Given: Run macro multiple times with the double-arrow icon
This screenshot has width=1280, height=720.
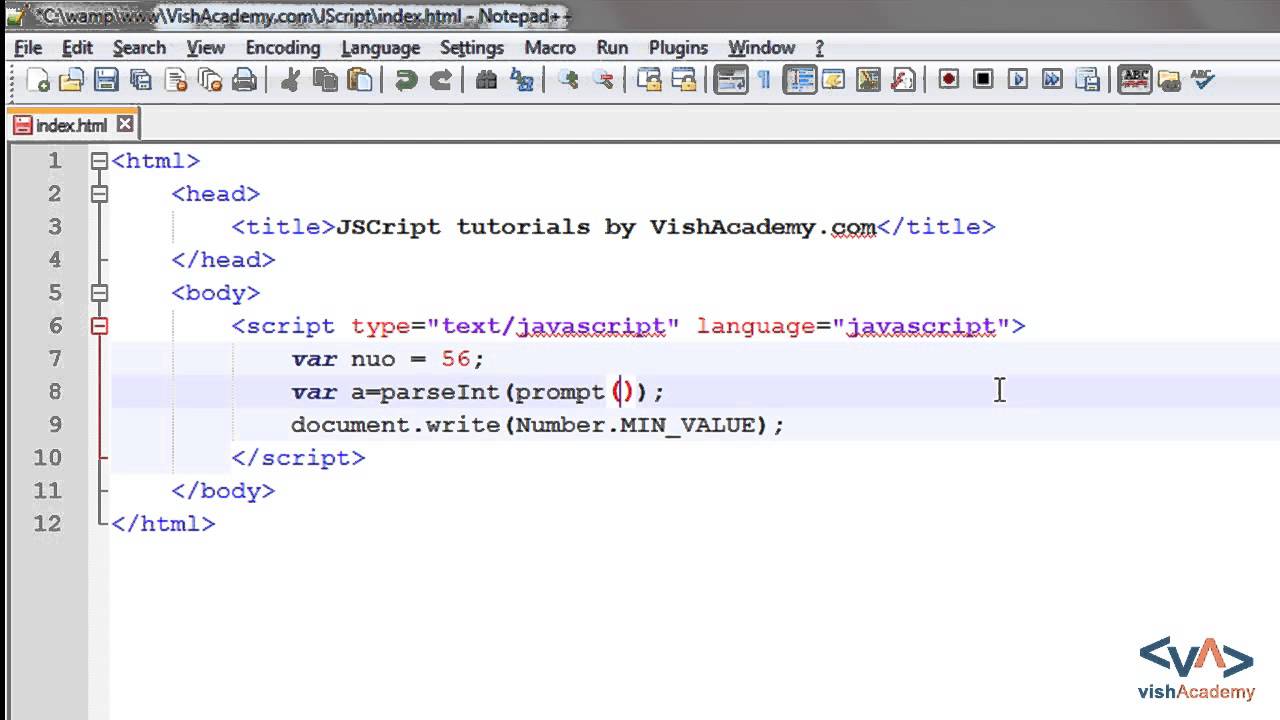Looking at the screenshot, I should click(1053, 80).
